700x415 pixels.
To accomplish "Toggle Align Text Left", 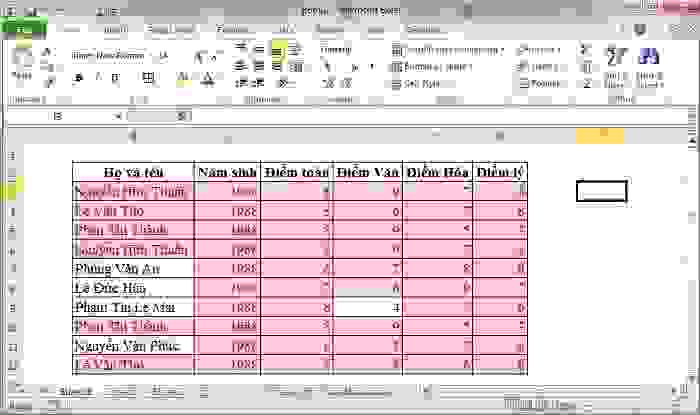I will pyautogui.click(x=241, y=66).
